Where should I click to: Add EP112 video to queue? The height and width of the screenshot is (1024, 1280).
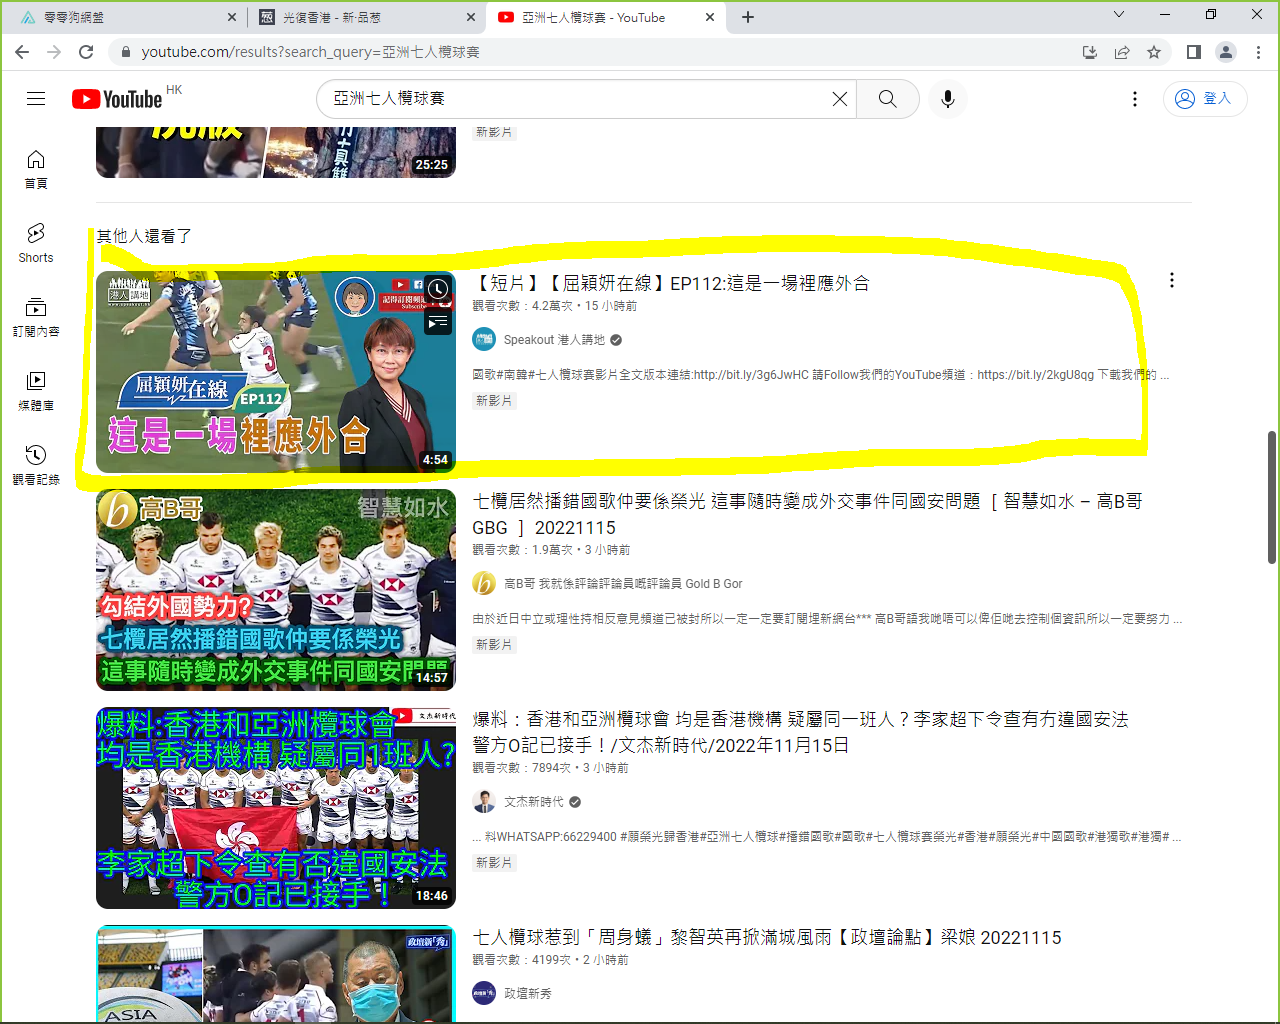click(x=438, y=322)
